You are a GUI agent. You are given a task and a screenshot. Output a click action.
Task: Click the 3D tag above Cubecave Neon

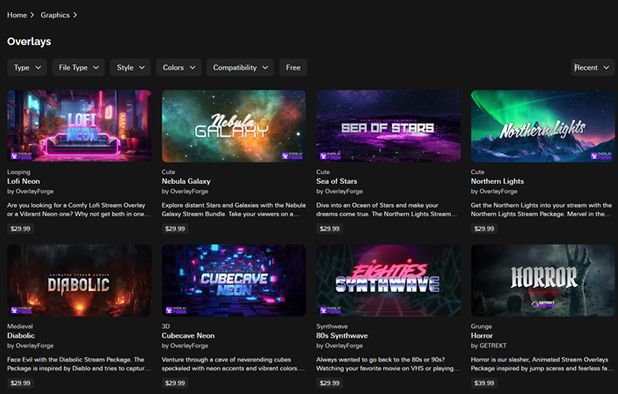point(166,326)
